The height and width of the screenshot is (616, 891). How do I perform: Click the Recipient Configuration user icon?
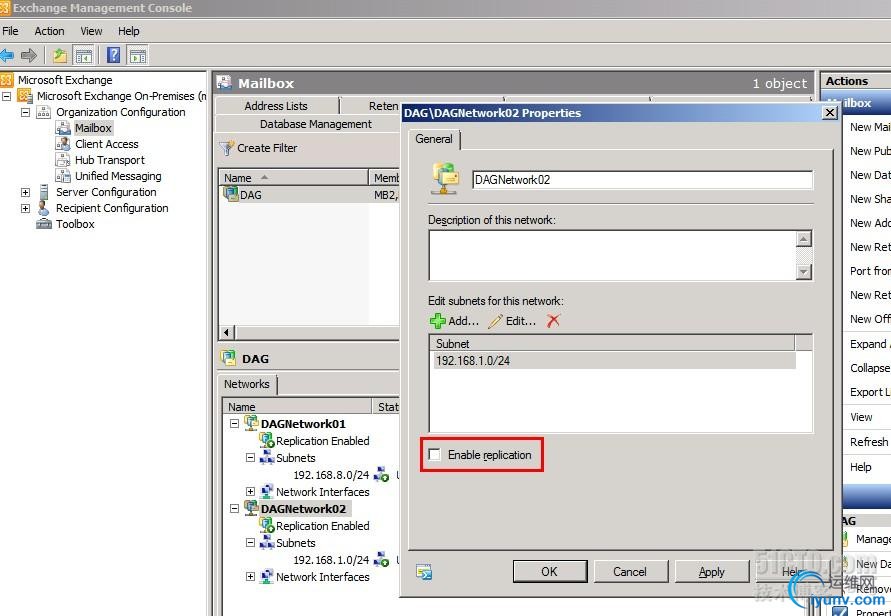tap(44, 208)
